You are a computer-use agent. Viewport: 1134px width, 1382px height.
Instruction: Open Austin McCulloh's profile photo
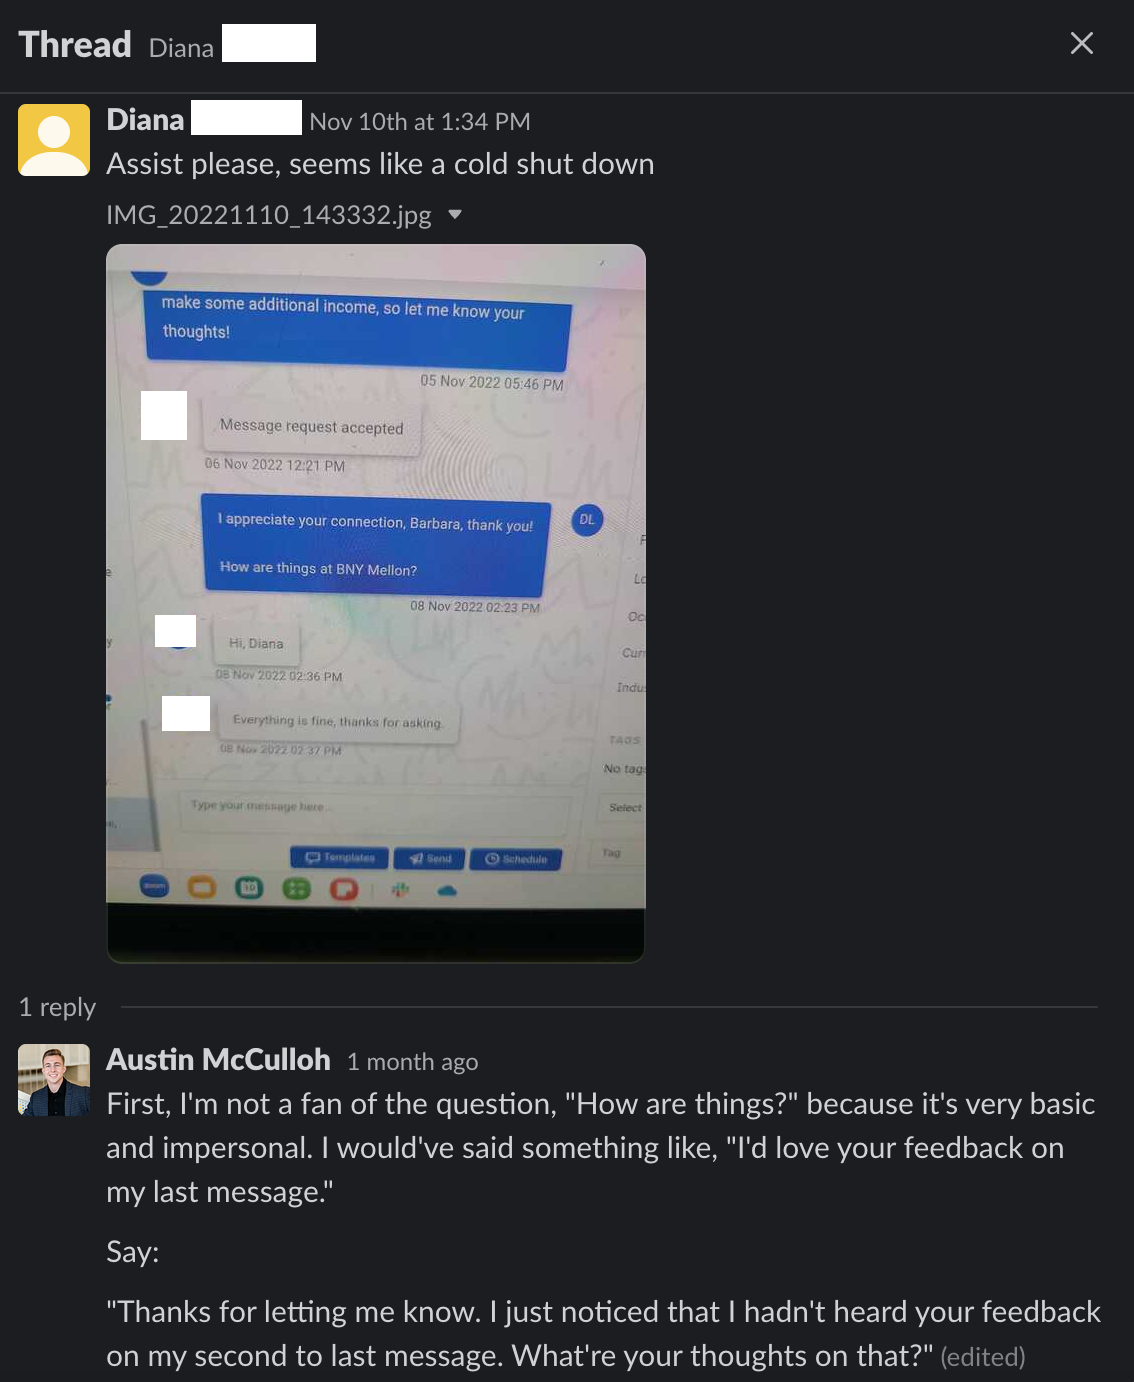click(54, 1080)
